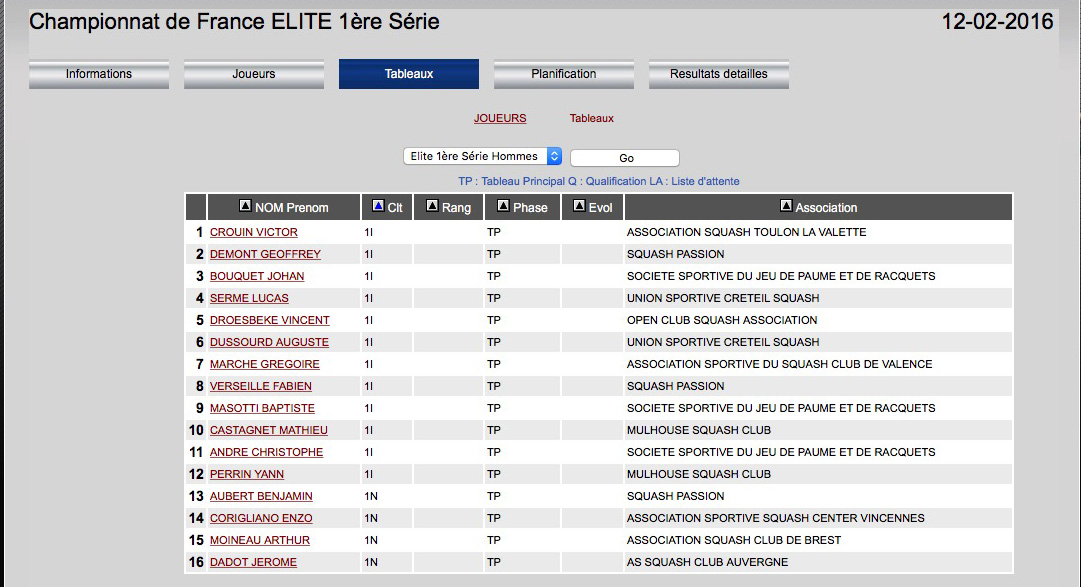Click sort arrow icon beside NOM Prenom
The image size is (1081, 587).
pyautogui.click(x=245, y=207)
